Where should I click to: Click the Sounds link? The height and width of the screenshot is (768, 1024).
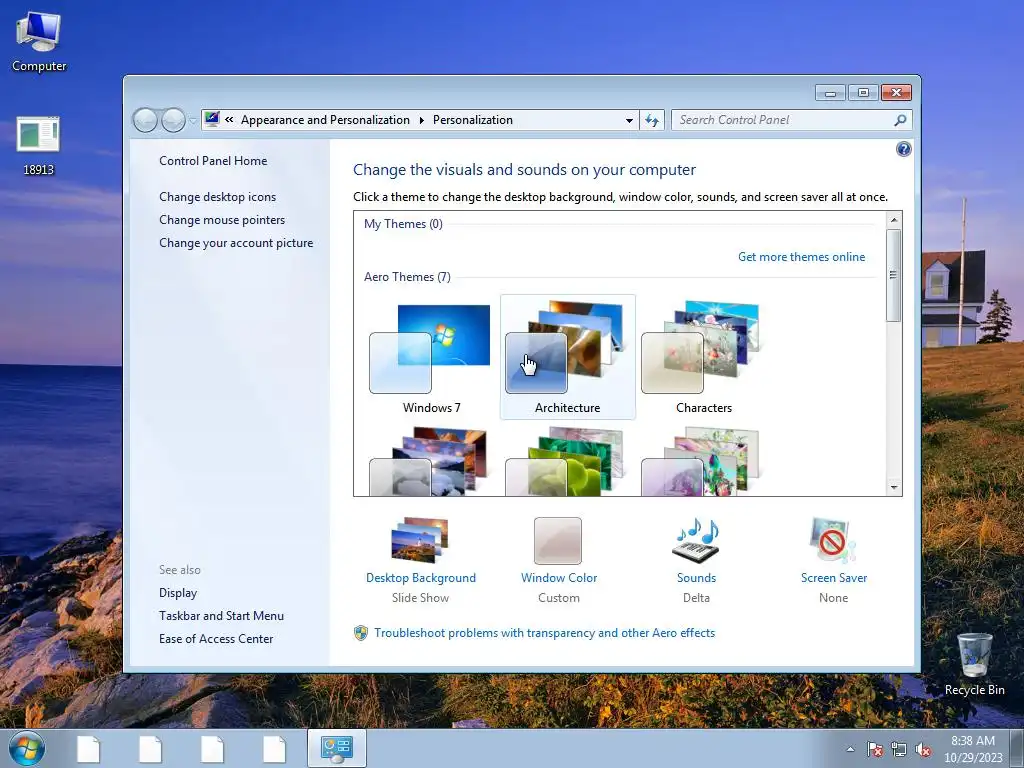coord(696,578)
